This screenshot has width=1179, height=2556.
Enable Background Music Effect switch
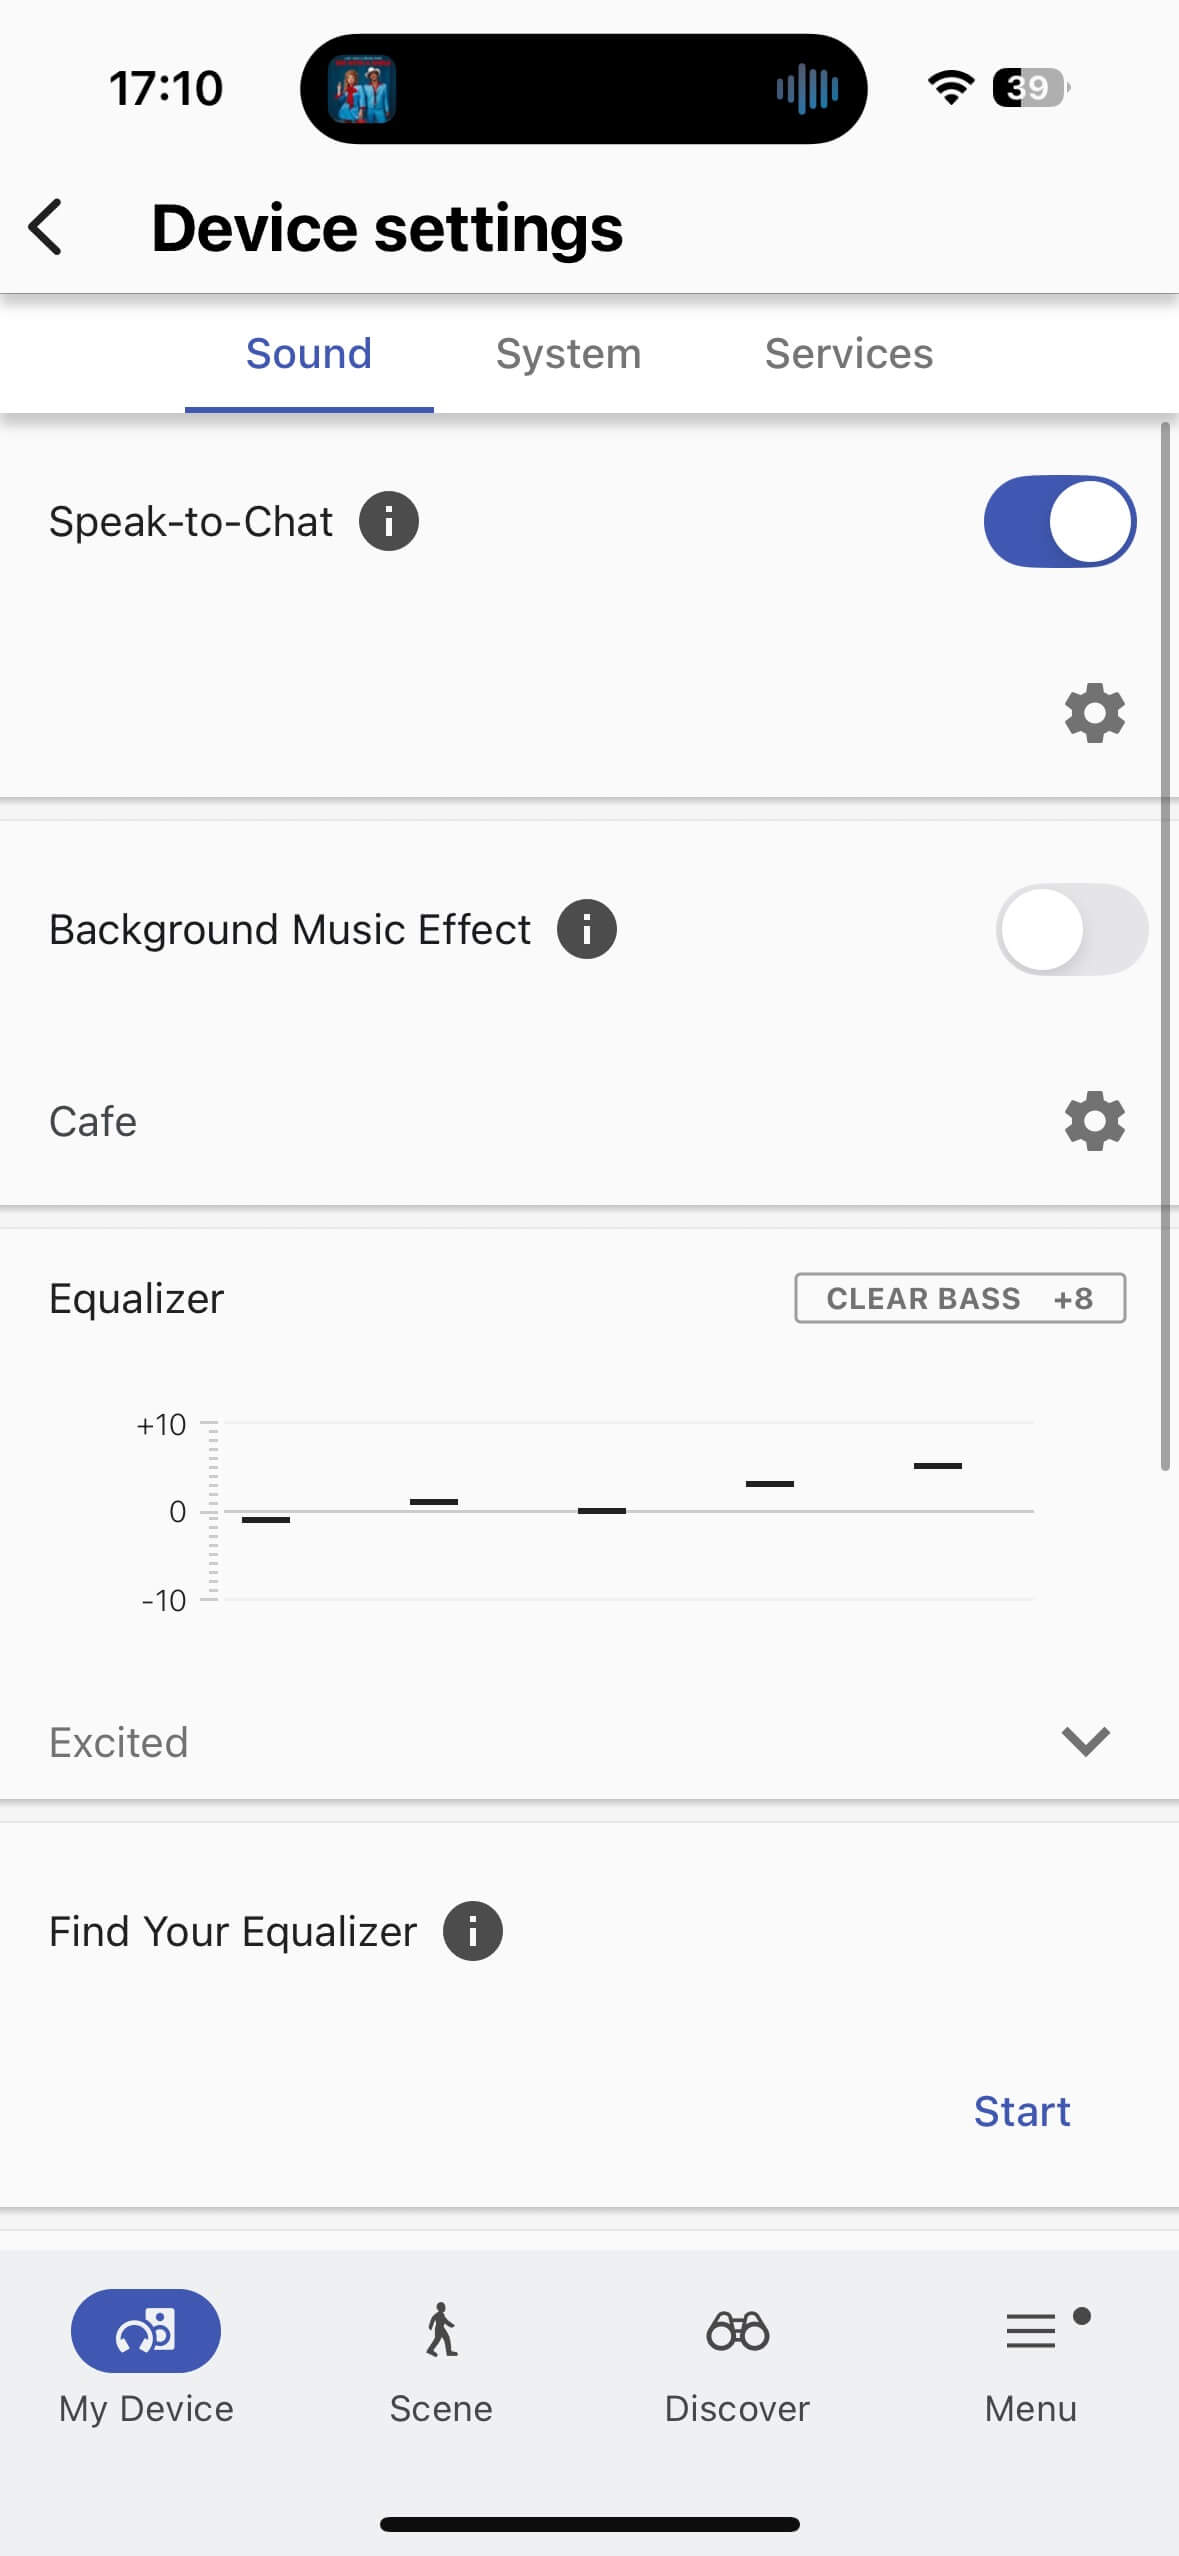[1071, 929]
